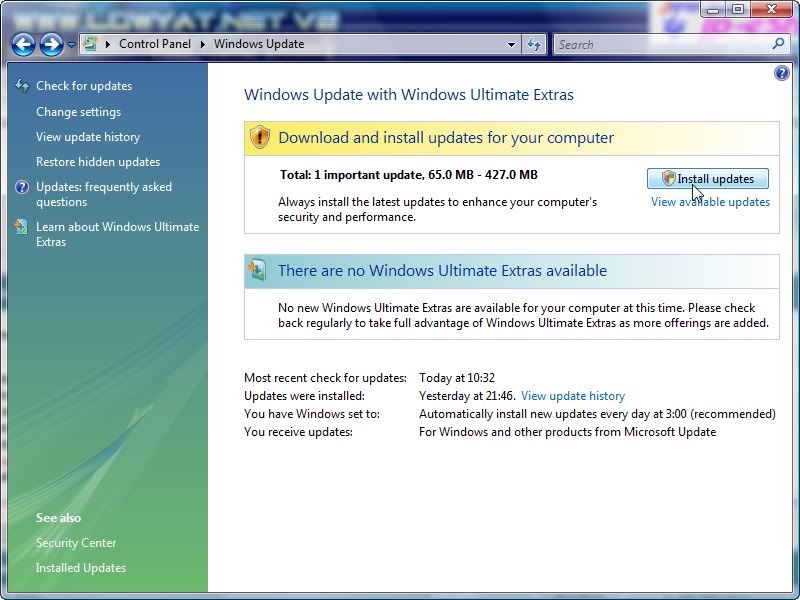Click the yellow warning shield icon
Viewport: 800px width, 600px height.
coord(260,137)
